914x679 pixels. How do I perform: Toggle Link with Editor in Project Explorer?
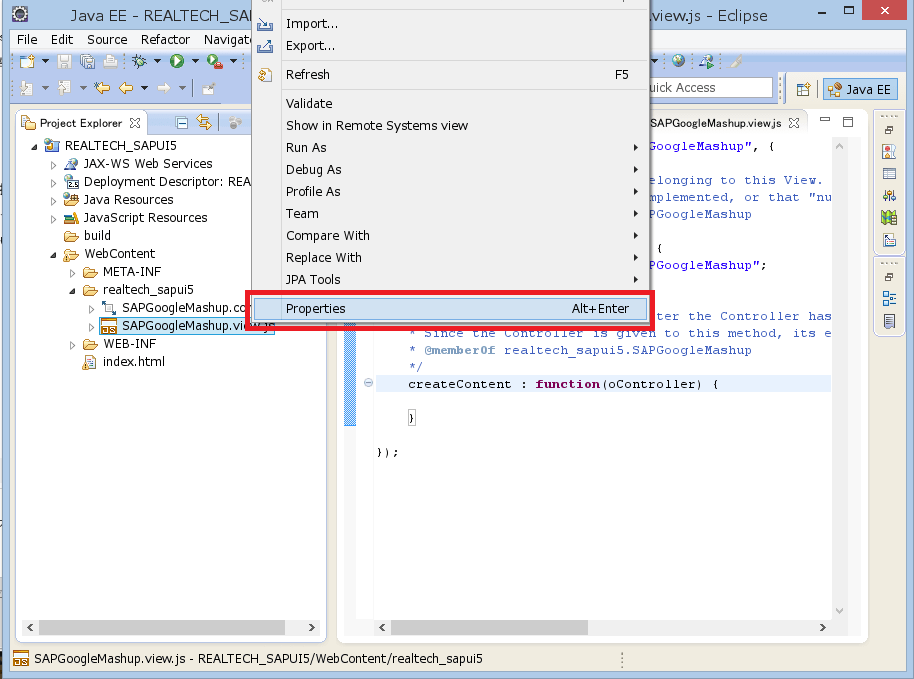click(x=203, y=122)
